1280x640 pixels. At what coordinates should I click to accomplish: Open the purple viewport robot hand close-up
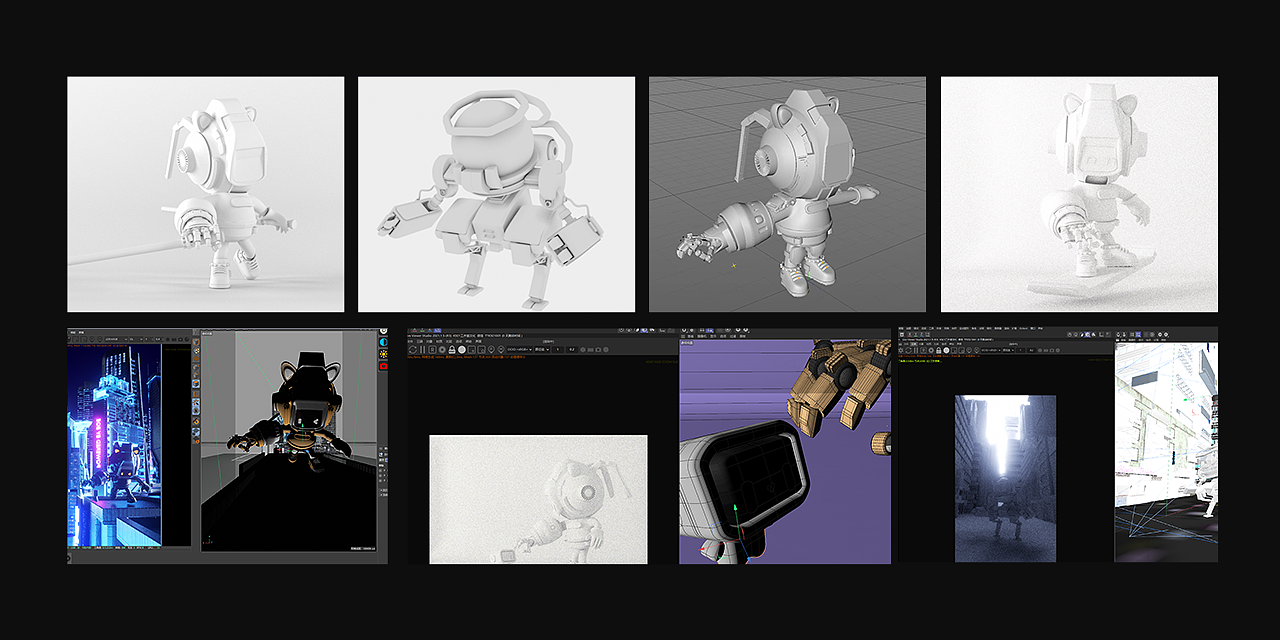tap(785, 452)
